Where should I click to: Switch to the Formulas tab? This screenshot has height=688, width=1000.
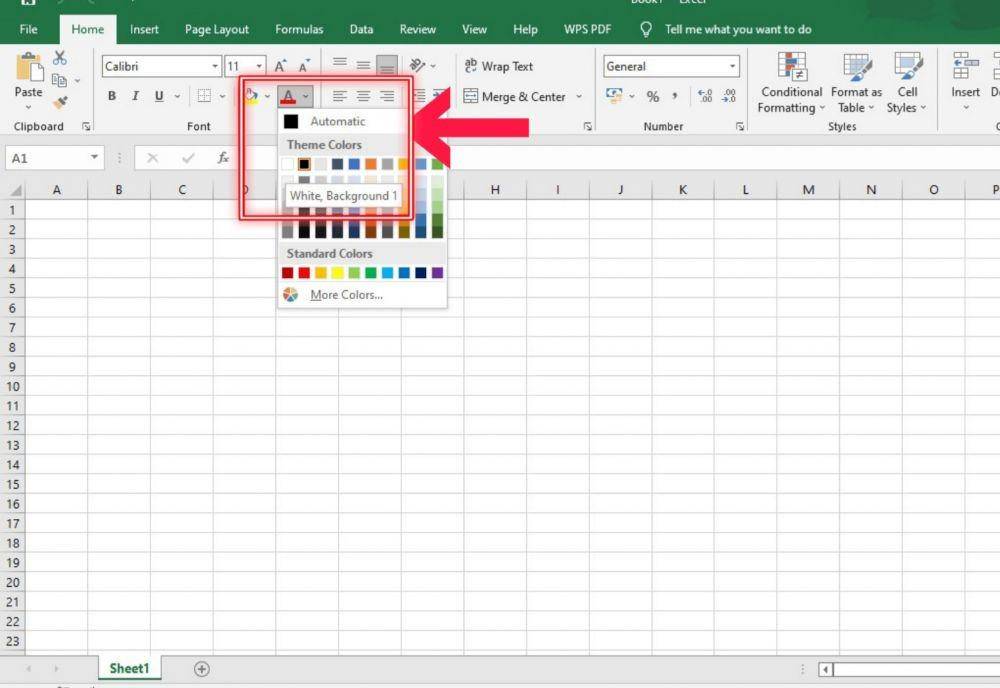click(299, 29)
